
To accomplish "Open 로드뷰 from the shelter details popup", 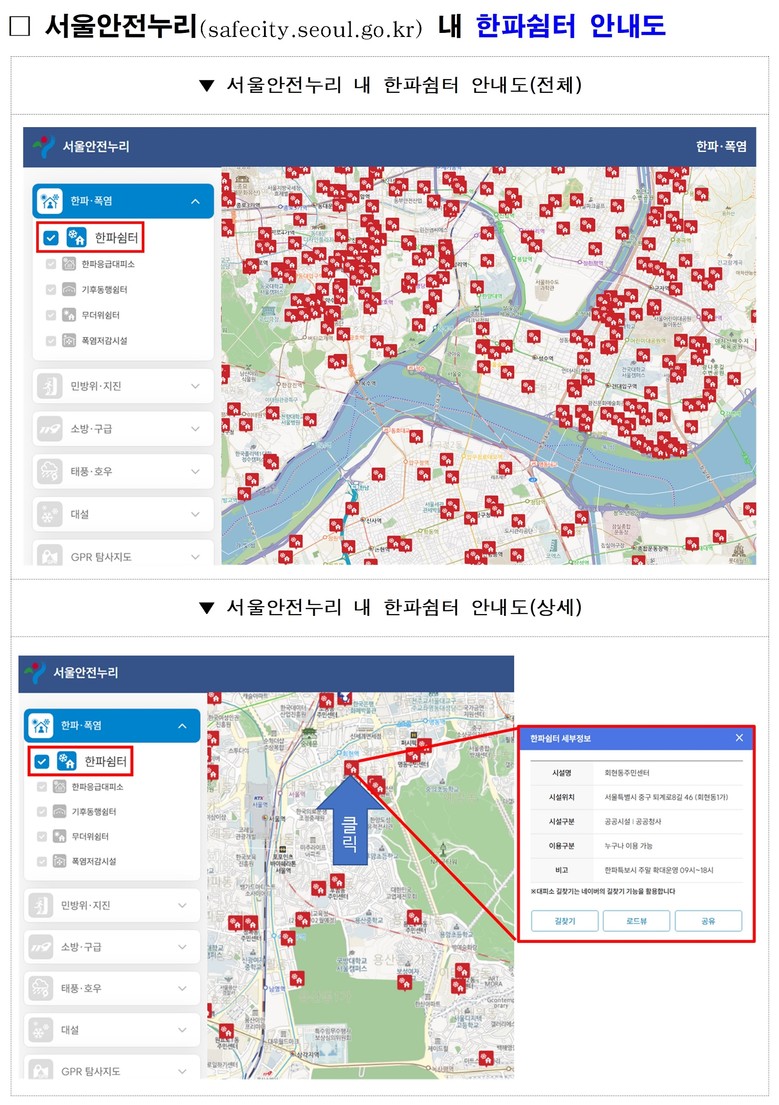I will point(635,921).
